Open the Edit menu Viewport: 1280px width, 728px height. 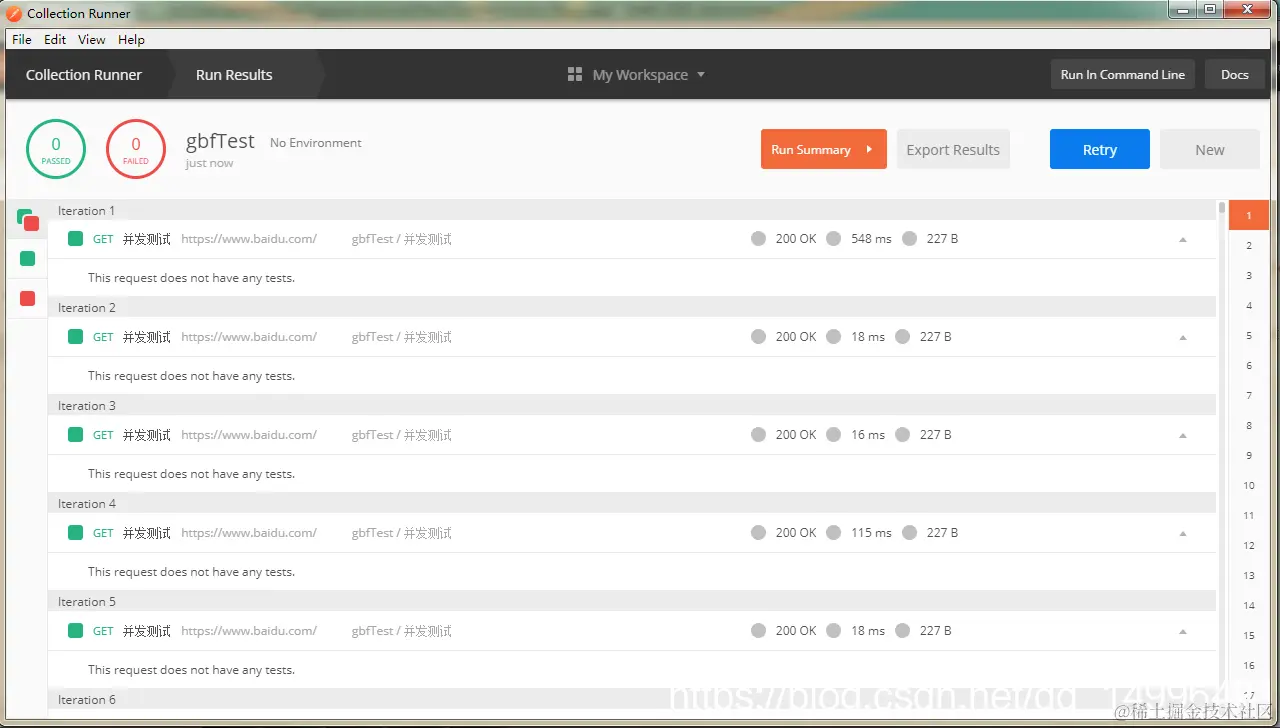pos(55,39)
